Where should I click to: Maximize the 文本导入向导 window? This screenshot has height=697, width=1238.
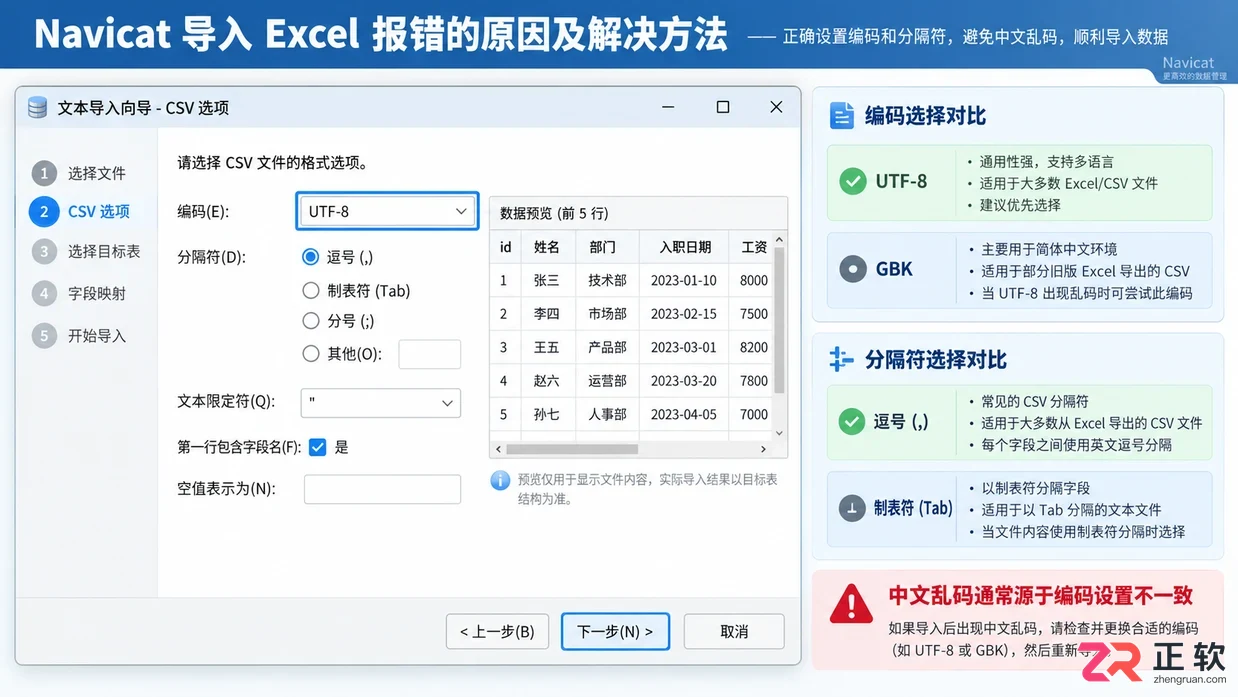tap(723, 107)
